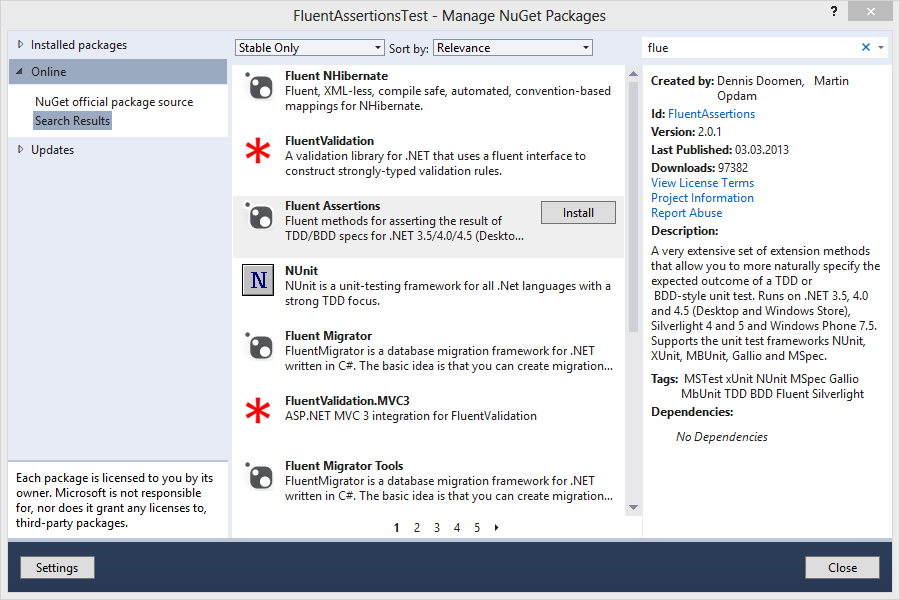Click the red asterisk FluentValidation icon
The image size is (900, 600).
[259, 151]
